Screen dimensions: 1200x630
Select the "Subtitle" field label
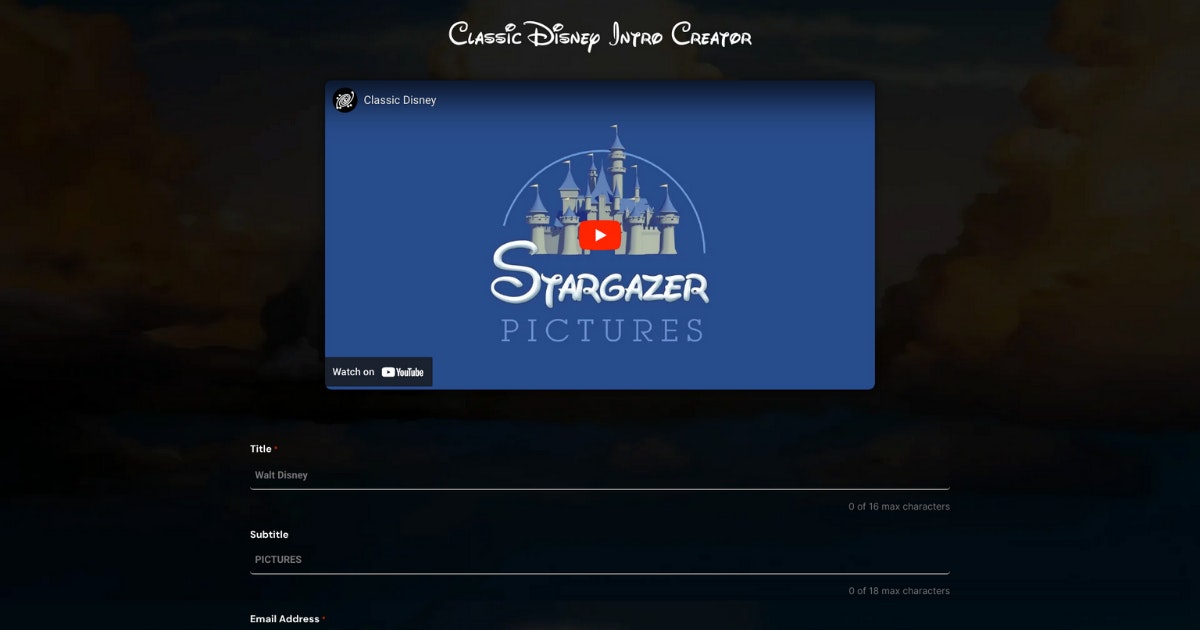pyautogui.click(x=269, y=535)
